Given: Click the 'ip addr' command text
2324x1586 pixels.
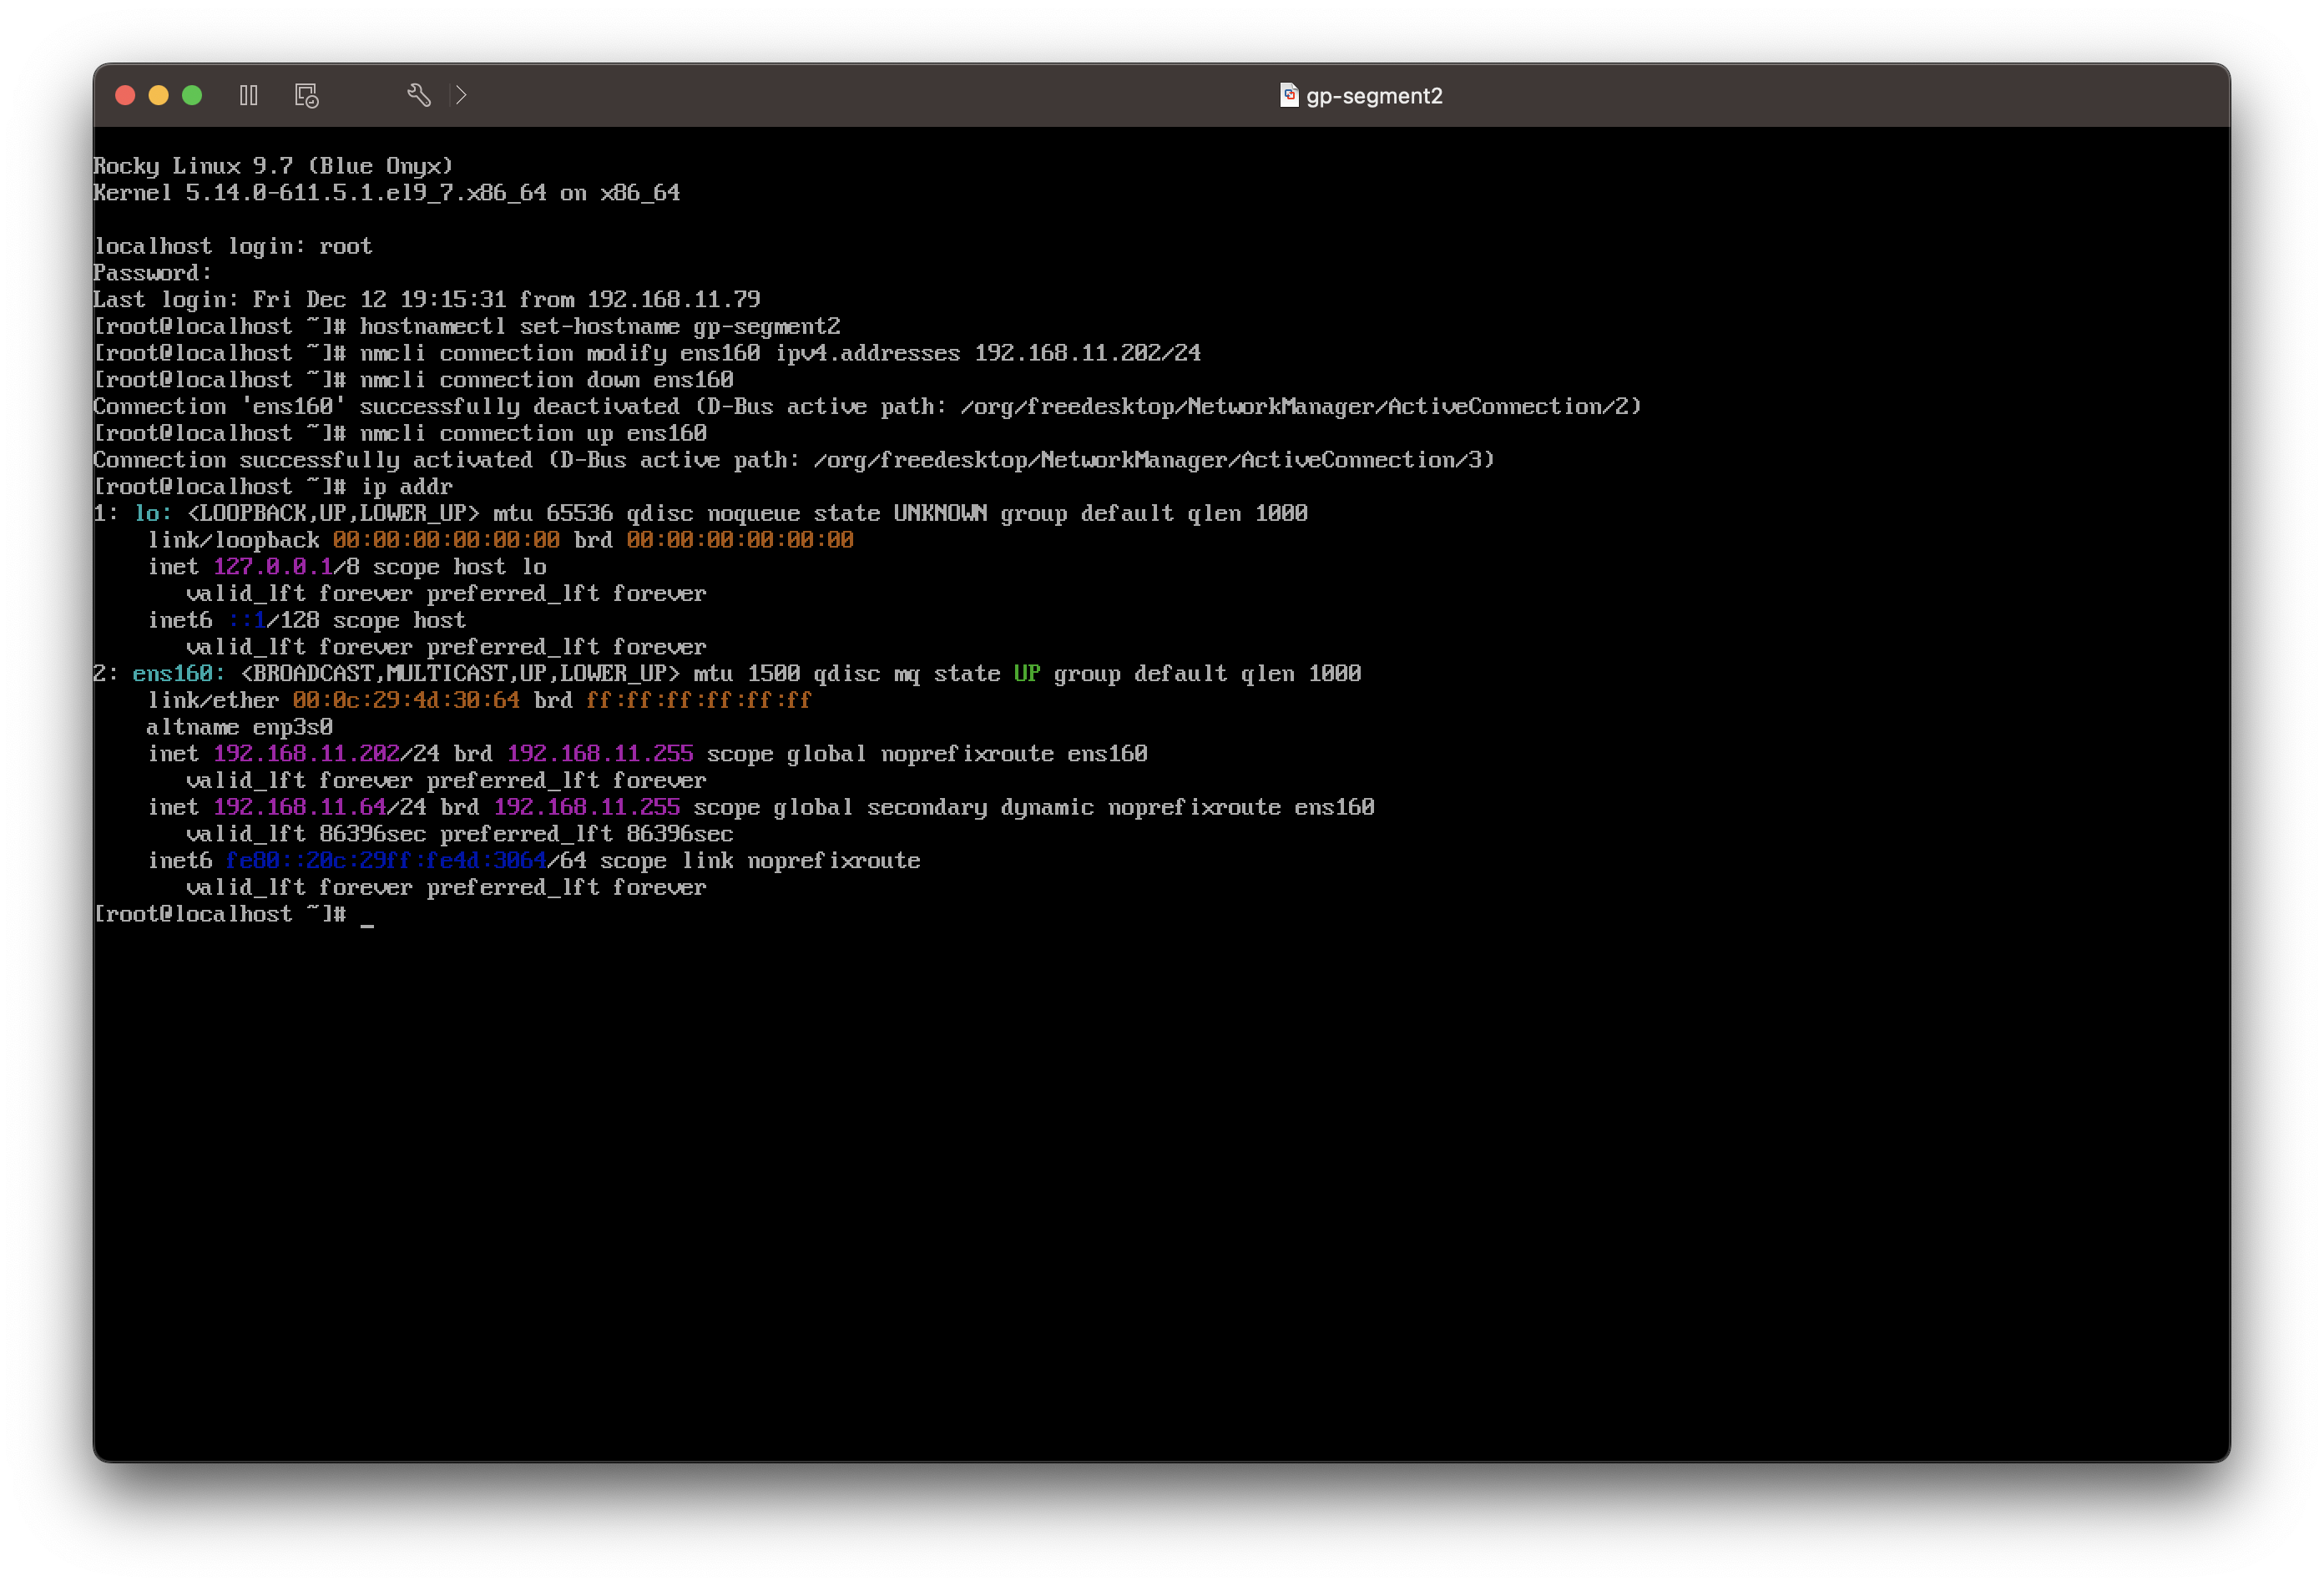Looking at the screenshot, I should 406,487.
